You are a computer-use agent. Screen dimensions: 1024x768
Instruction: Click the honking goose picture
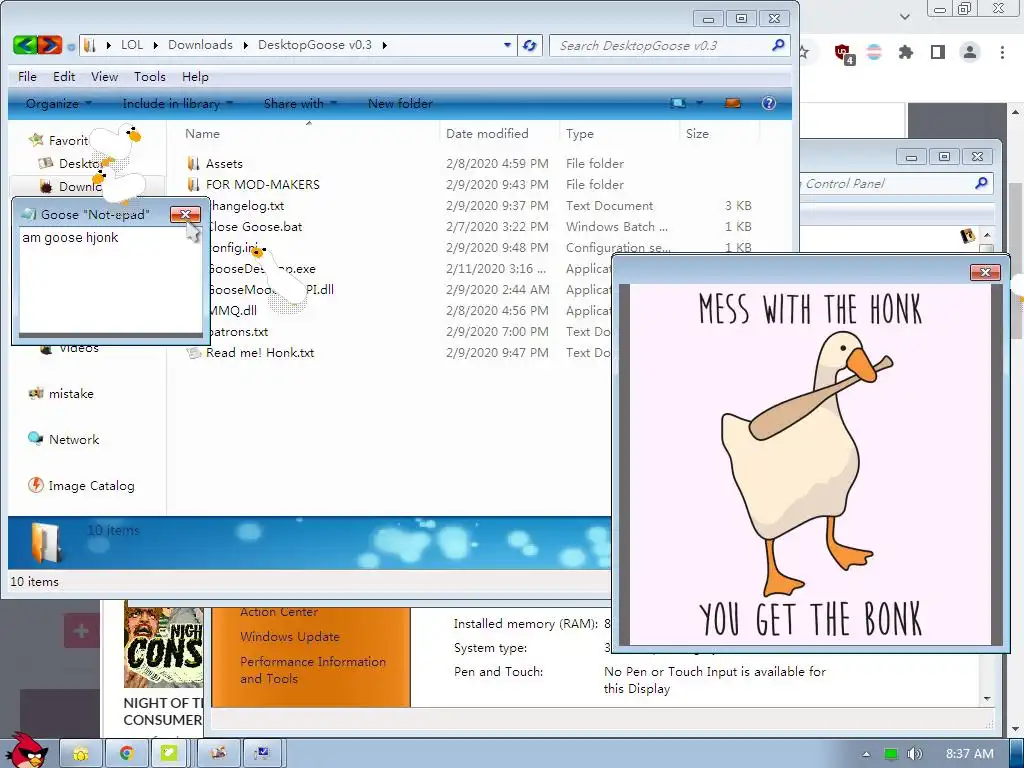pos(810,464)
